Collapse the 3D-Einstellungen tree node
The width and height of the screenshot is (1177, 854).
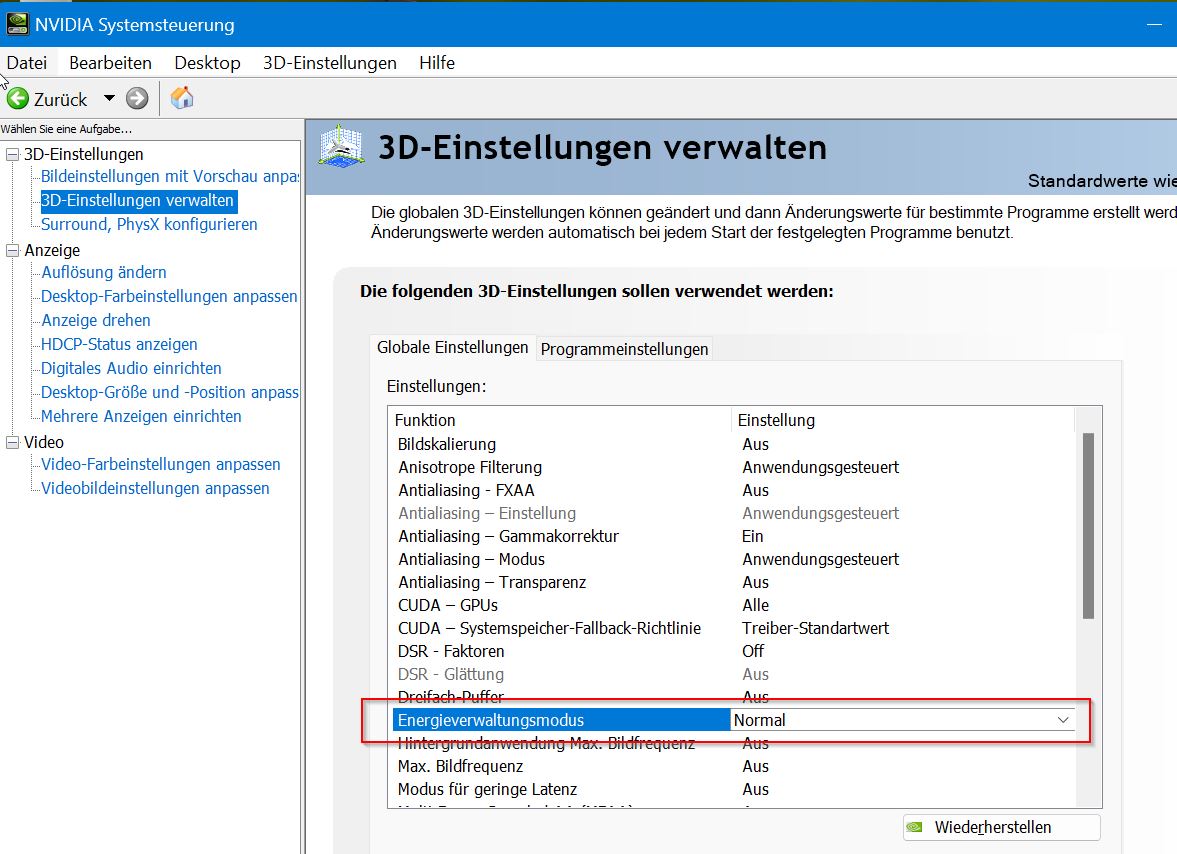pyautogui.click(x=12, y=154)
